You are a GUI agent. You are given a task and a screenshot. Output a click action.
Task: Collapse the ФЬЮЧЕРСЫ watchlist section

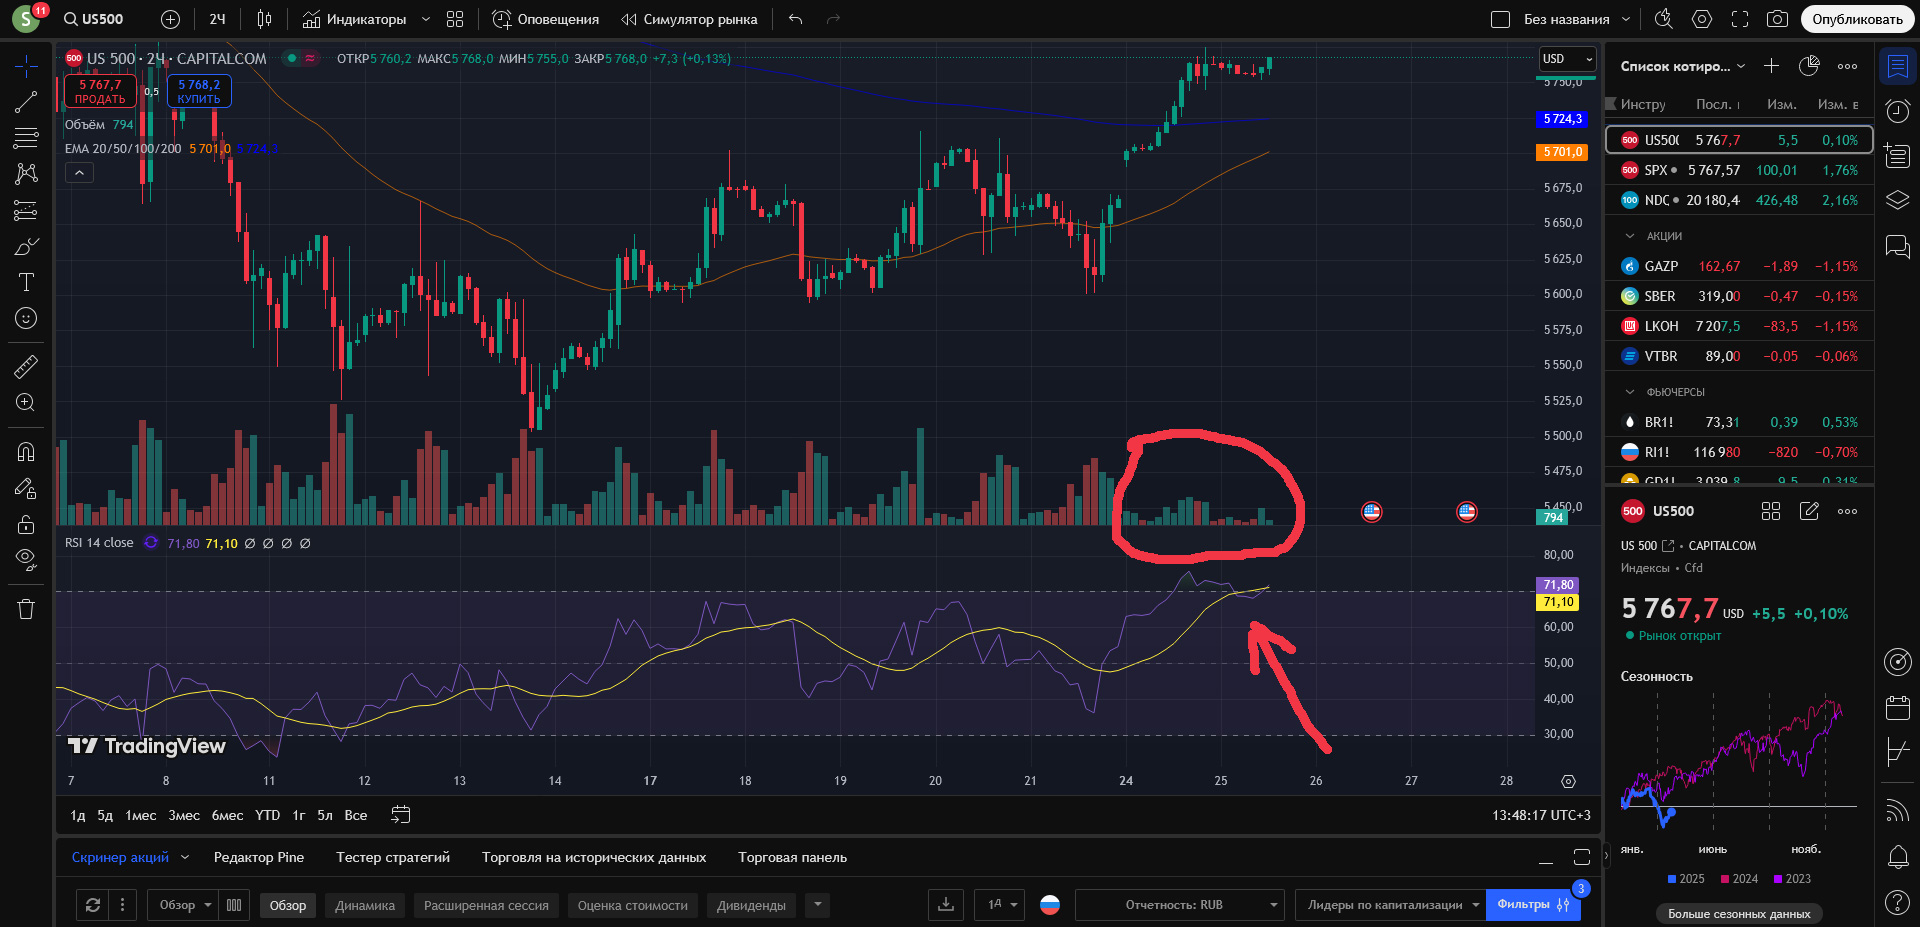click(1629, 392)
